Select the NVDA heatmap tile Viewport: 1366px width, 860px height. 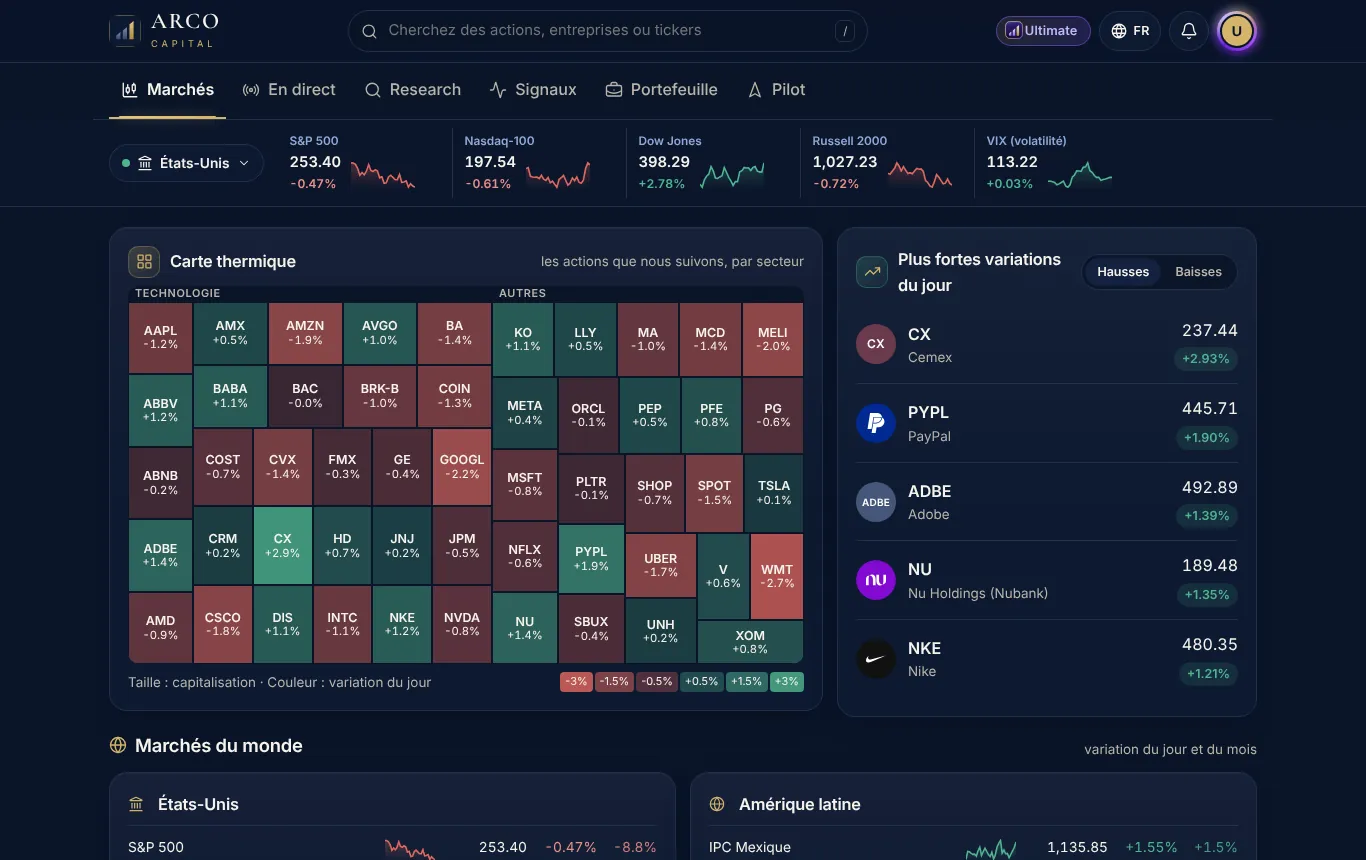point(462,624)
